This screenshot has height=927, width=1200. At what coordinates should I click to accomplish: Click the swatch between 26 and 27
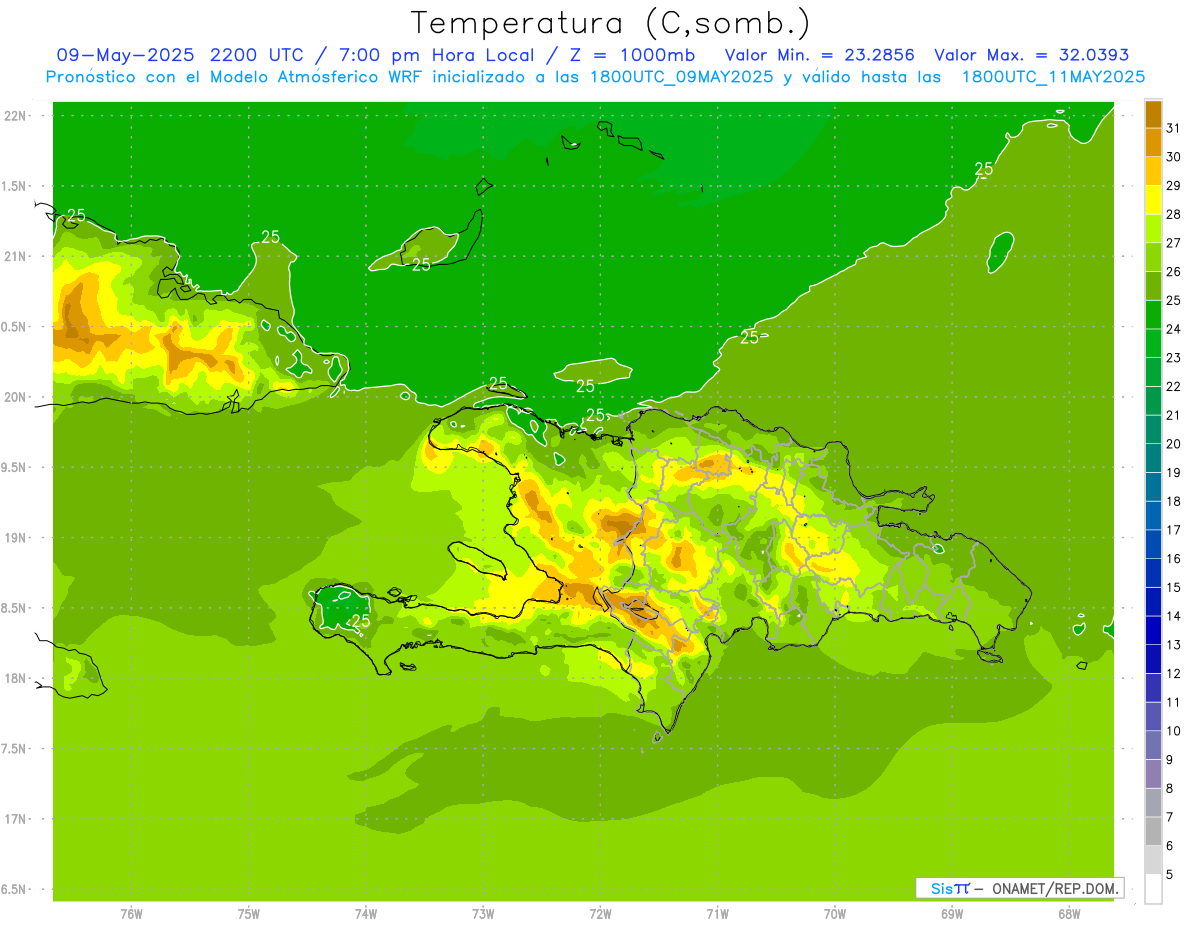coord(1153,257)
